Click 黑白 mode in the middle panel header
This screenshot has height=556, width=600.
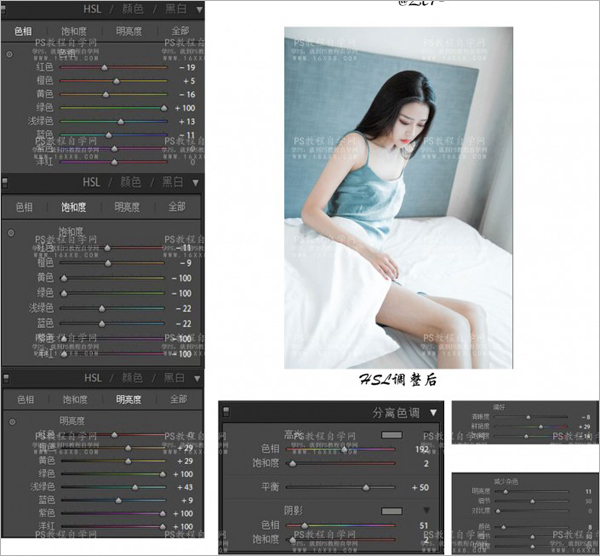tap(172, 182)
